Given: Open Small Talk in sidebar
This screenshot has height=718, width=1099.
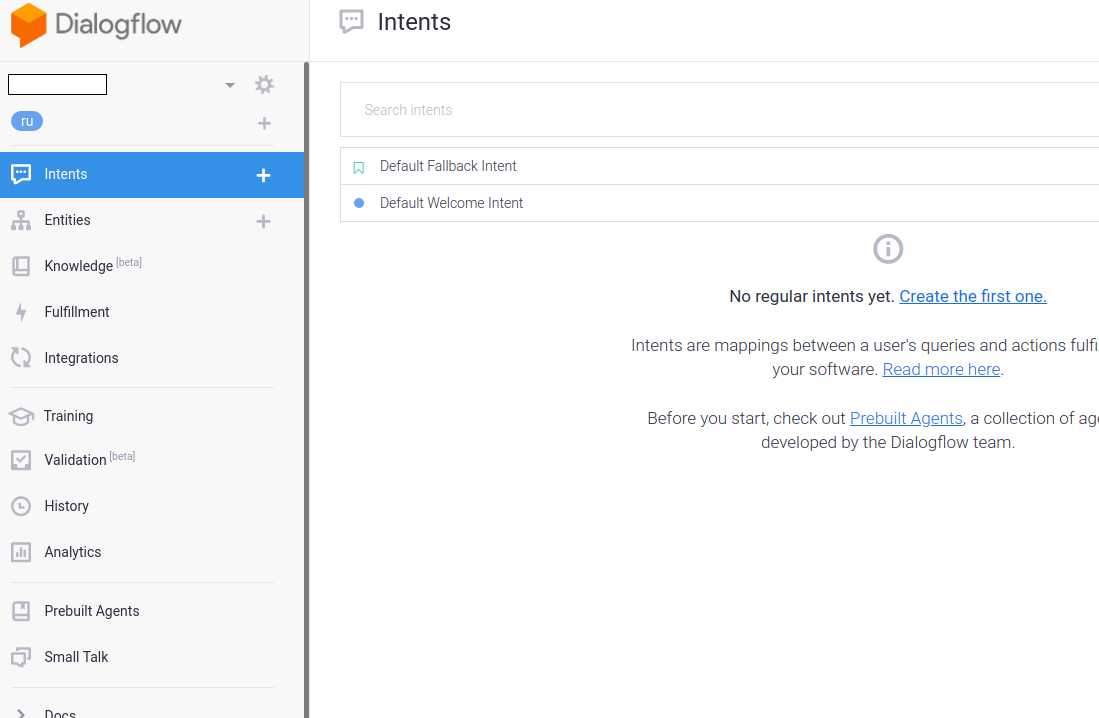Looking at the screenshot, I should tap(76, 657).
